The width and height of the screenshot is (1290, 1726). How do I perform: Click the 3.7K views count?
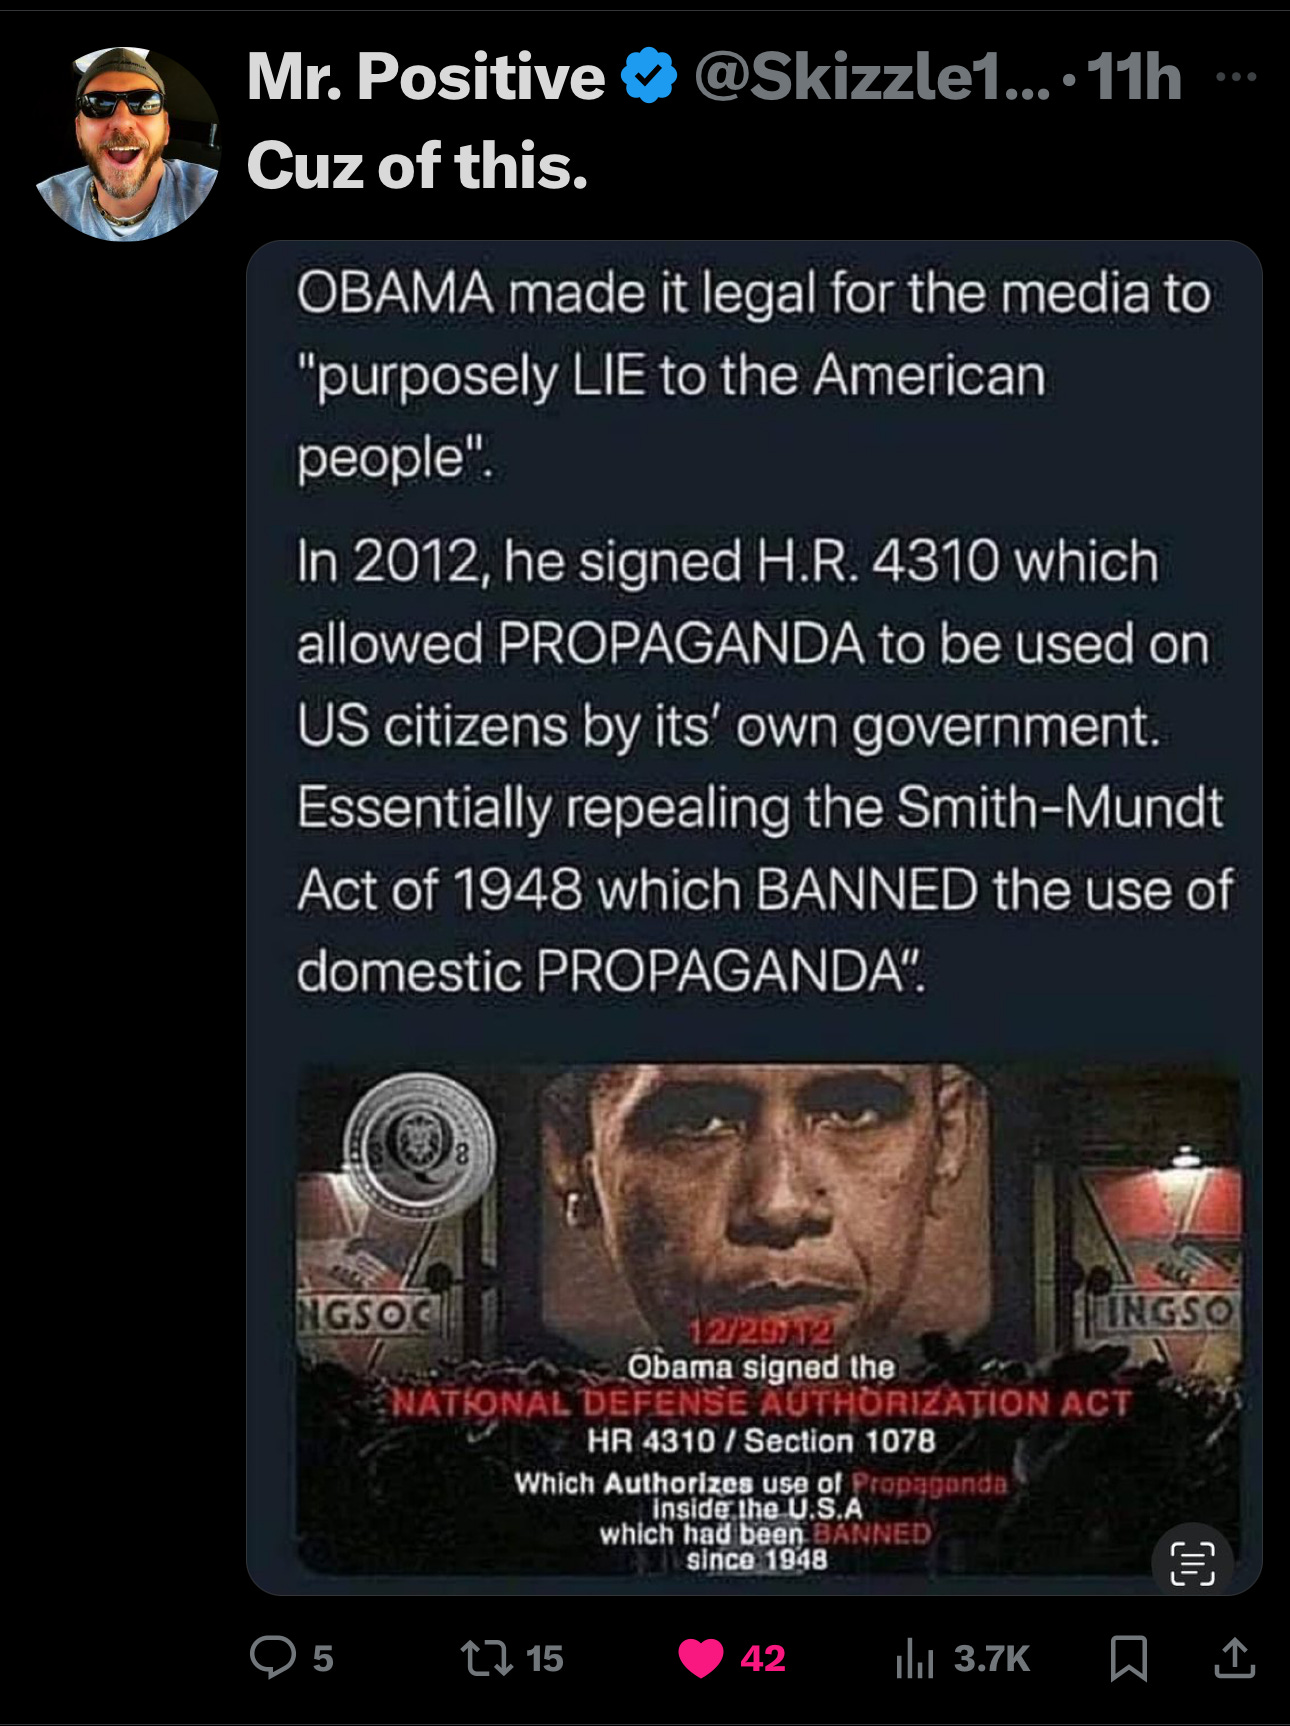(x=991, y=1659)
